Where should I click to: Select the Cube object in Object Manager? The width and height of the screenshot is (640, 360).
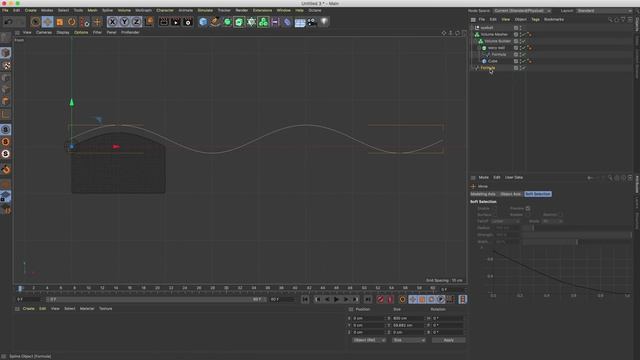[493, 61]
